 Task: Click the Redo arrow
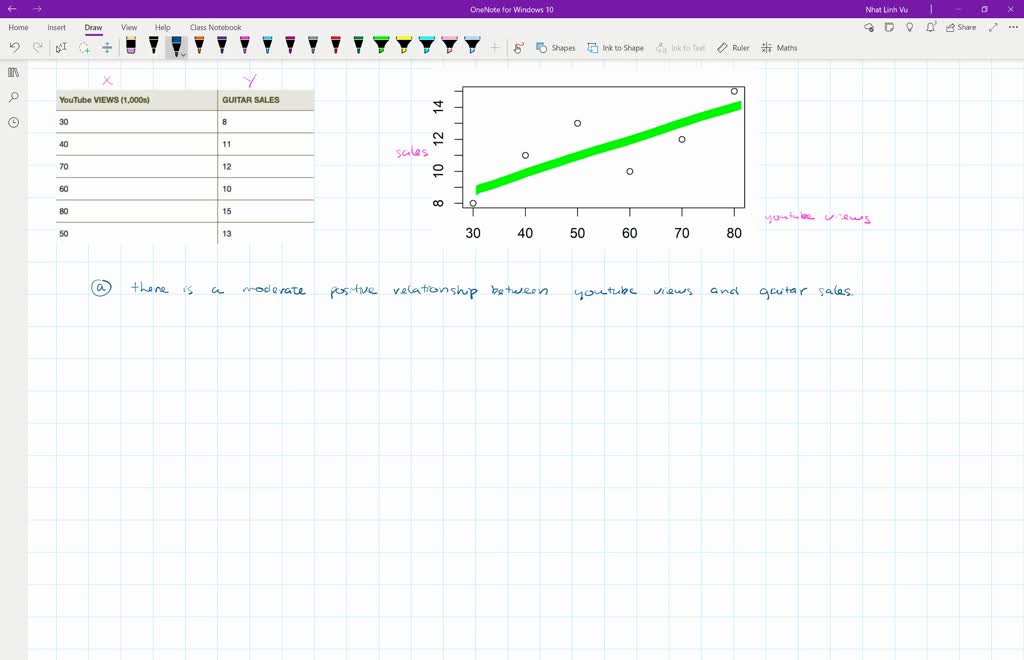pos(36,47)
